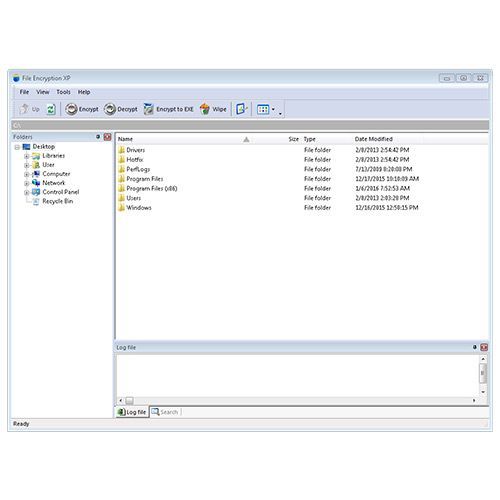
Task: Collapse the Desktop tree node
Action: click(x=17, y=147)
